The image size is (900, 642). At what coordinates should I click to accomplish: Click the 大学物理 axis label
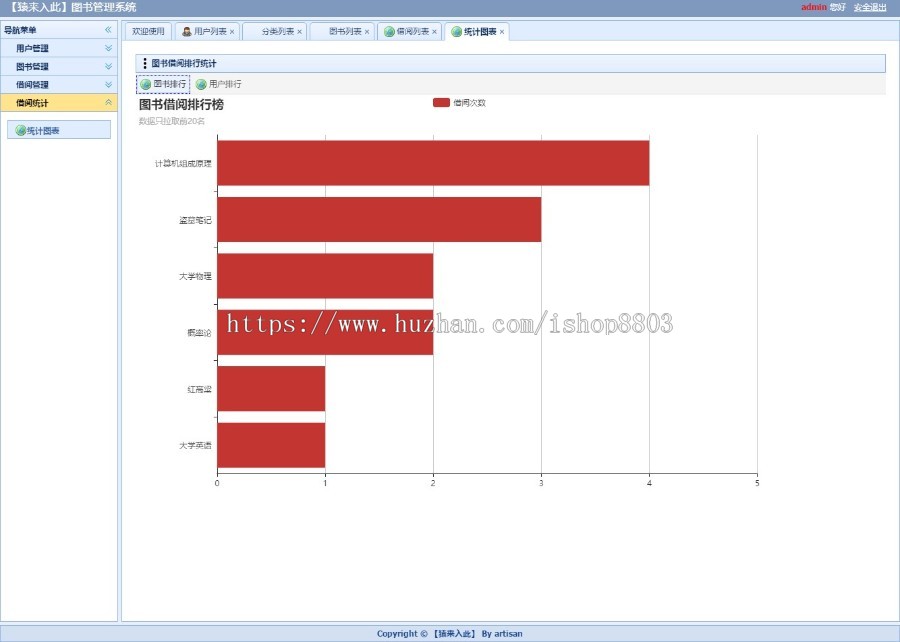click(195, 276)
